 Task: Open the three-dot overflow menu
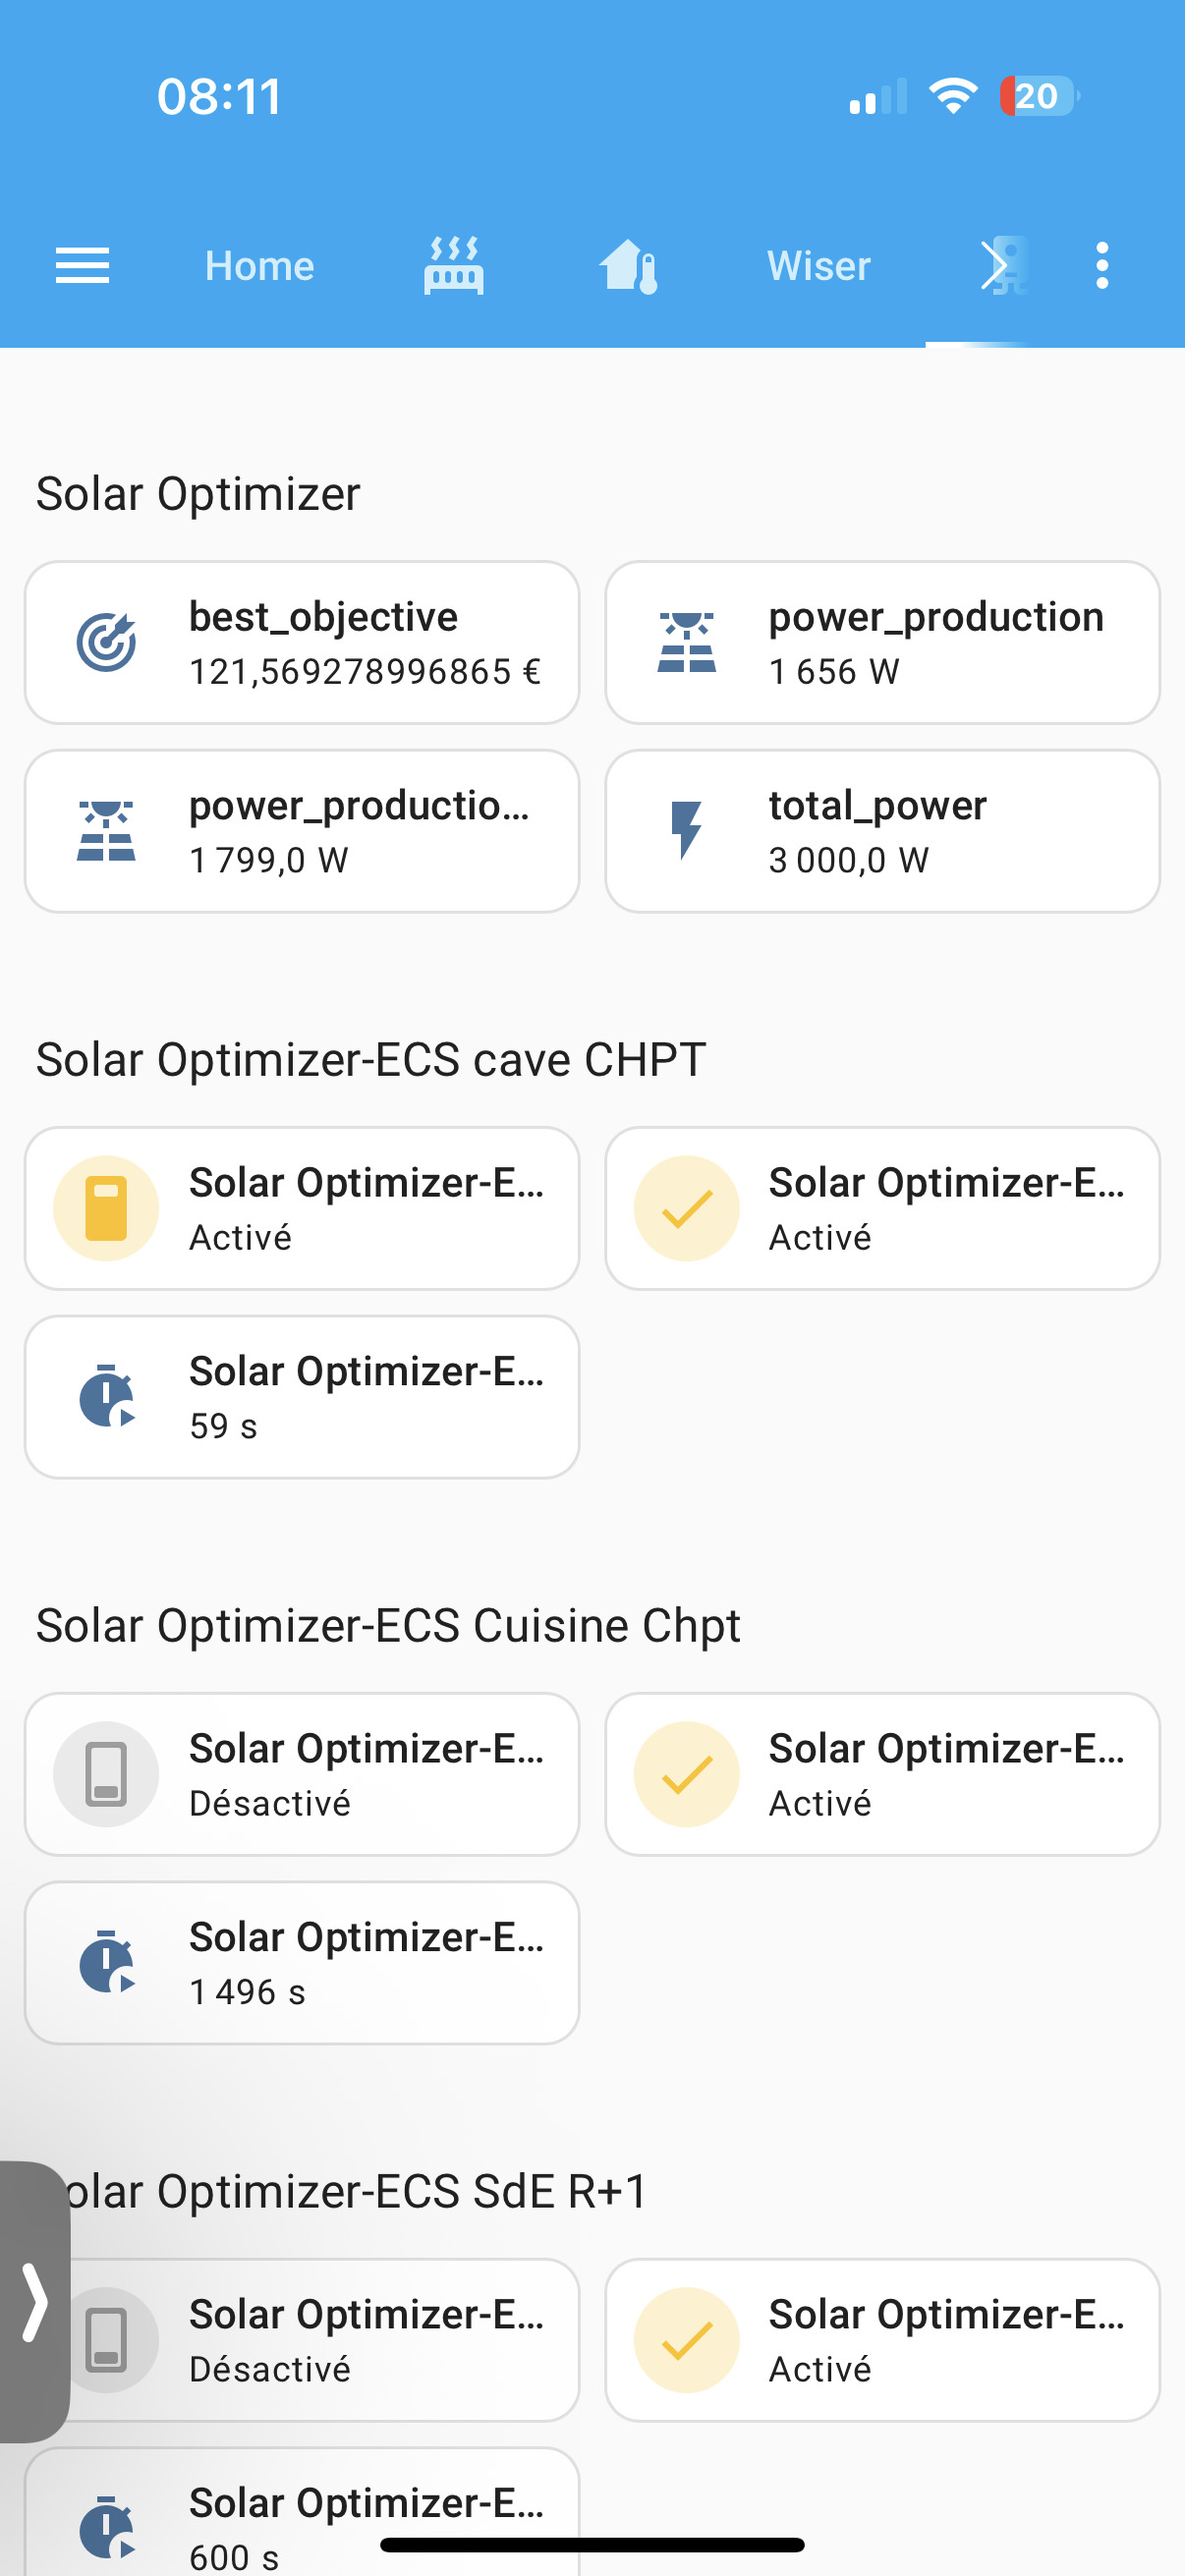tap(1101, 266)
